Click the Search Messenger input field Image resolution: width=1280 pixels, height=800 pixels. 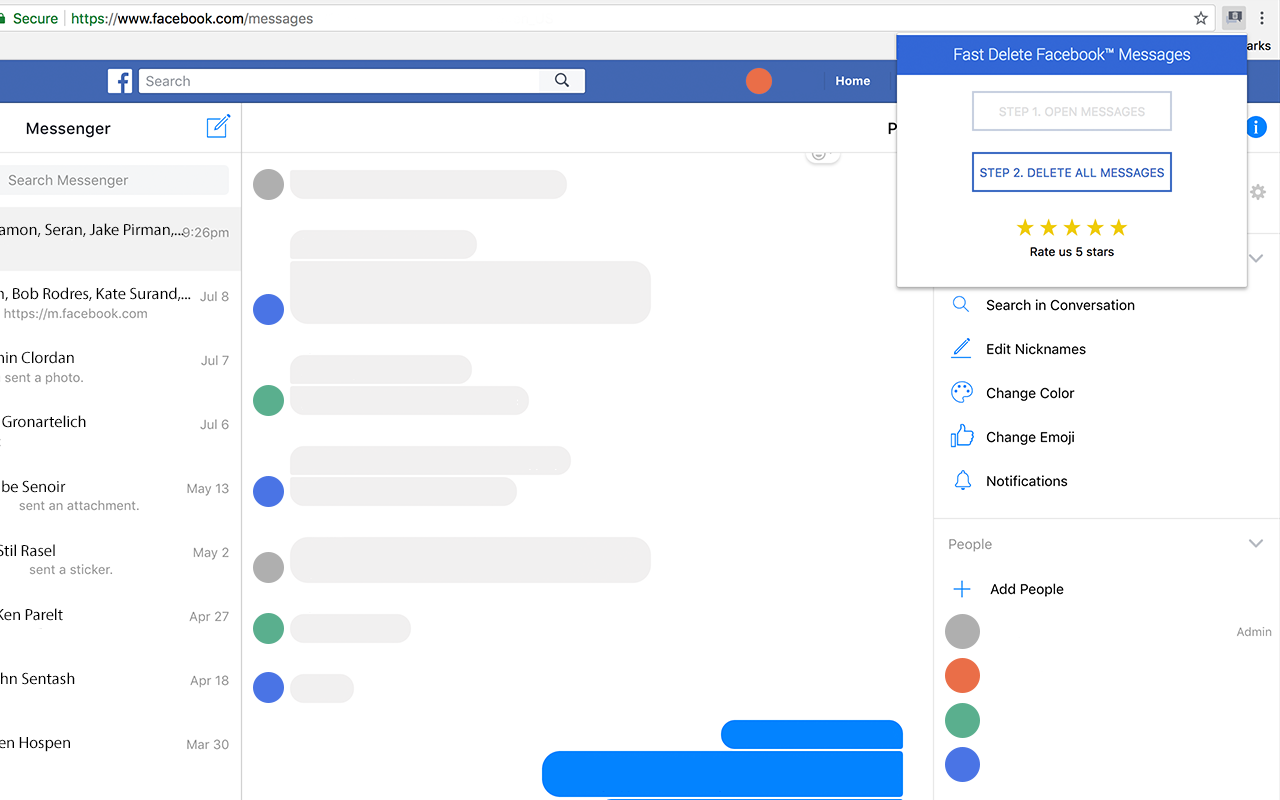[x=115, y=179]
